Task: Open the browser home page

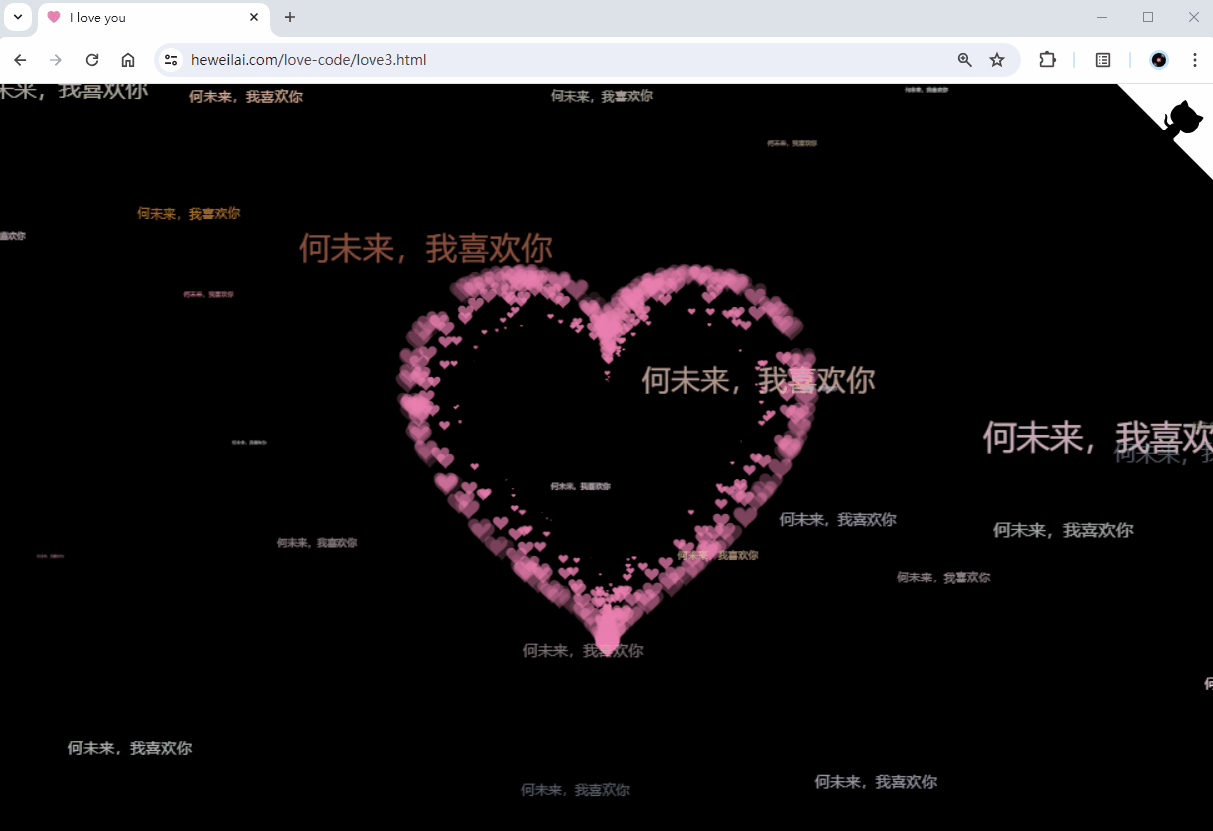Action: [128, 60]
